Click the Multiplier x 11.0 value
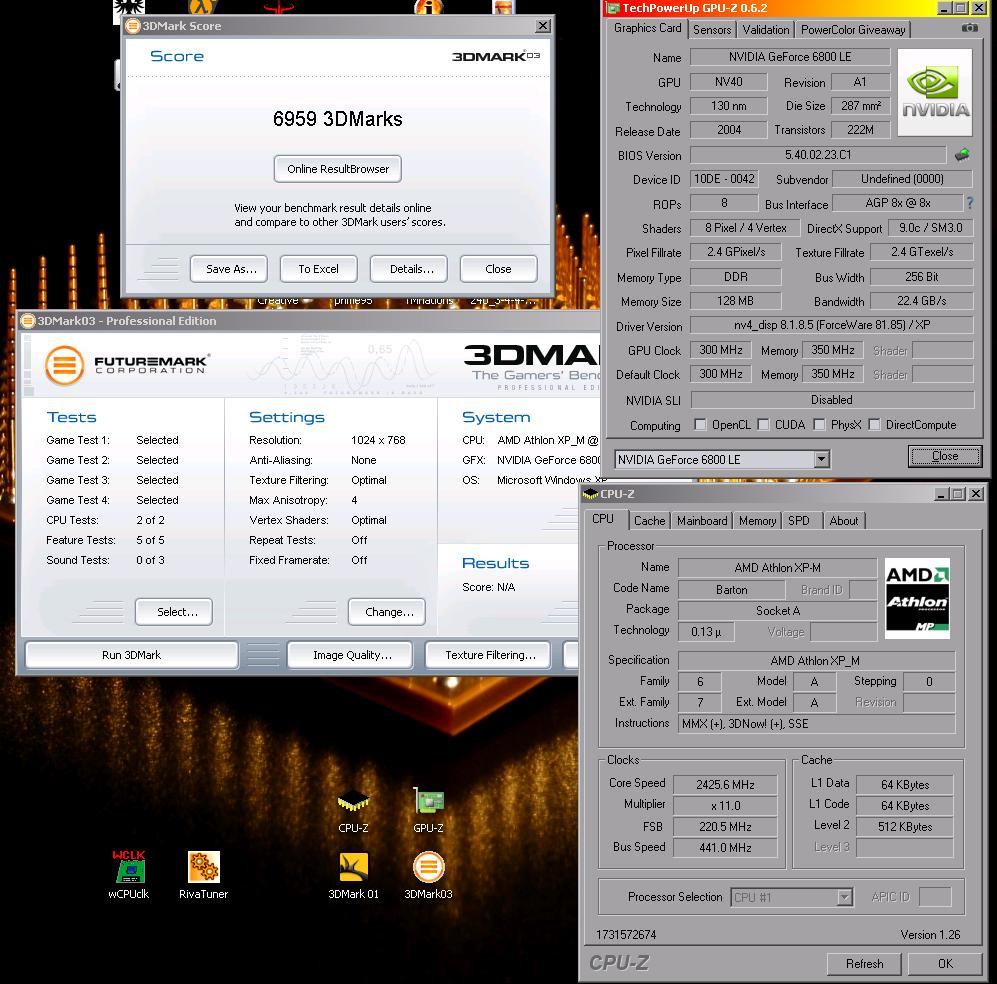Screen dimensions: 997x984 pos(725,805)
